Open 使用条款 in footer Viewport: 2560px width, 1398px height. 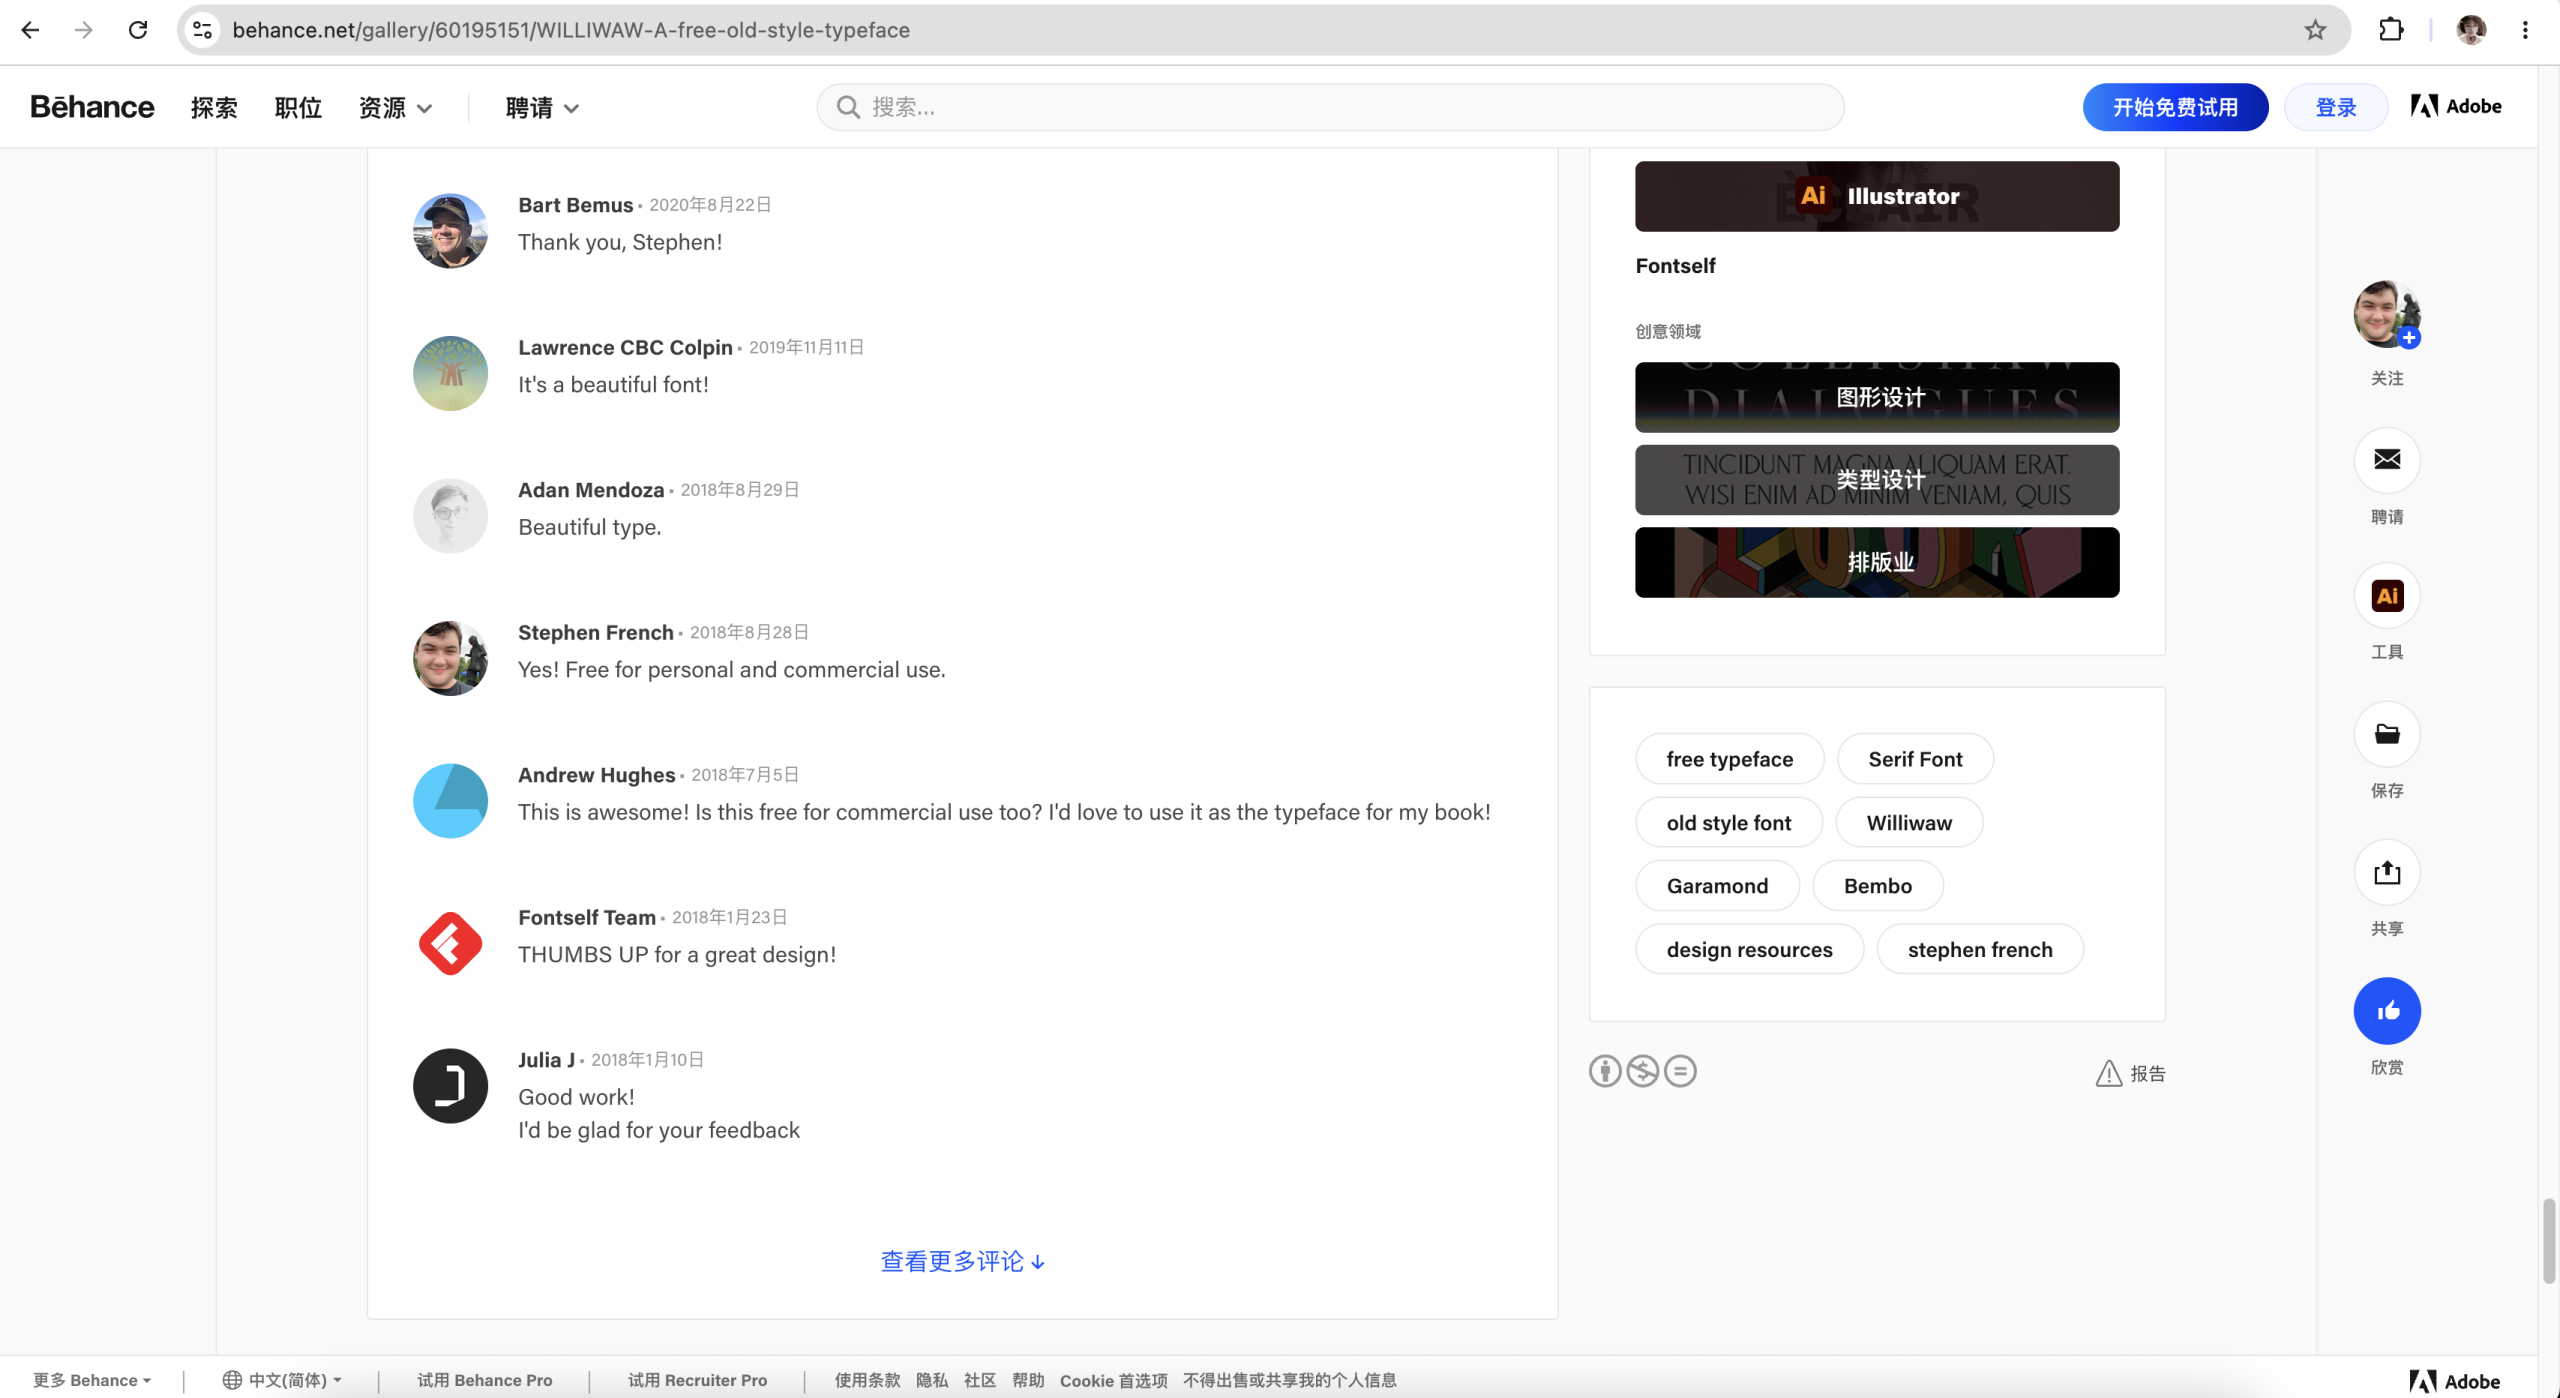click(x=867, y=1380)
